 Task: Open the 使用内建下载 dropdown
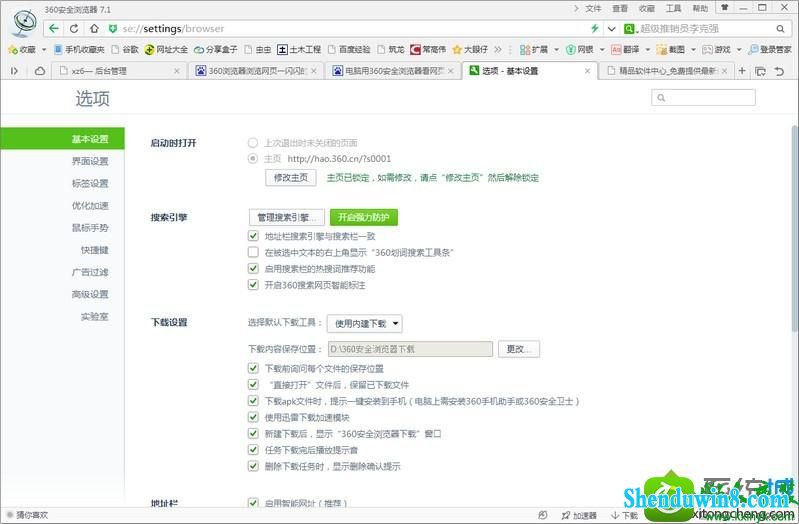coord(365,323)
